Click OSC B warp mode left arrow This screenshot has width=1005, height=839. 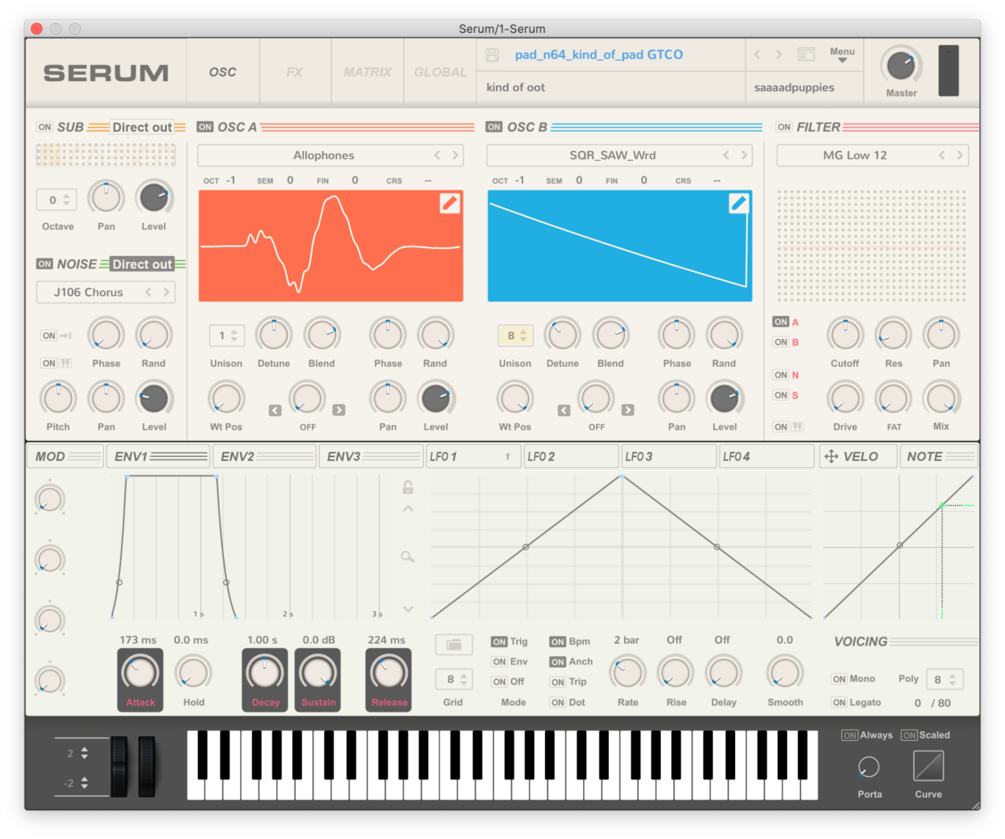tap(564, 410)
